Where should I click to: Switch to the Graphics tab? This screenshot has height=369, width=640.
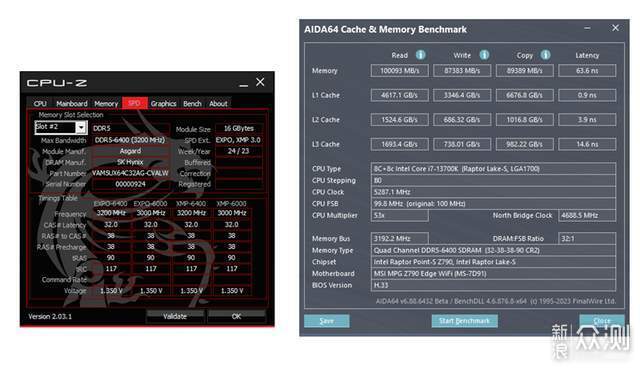tap(163, 103)
